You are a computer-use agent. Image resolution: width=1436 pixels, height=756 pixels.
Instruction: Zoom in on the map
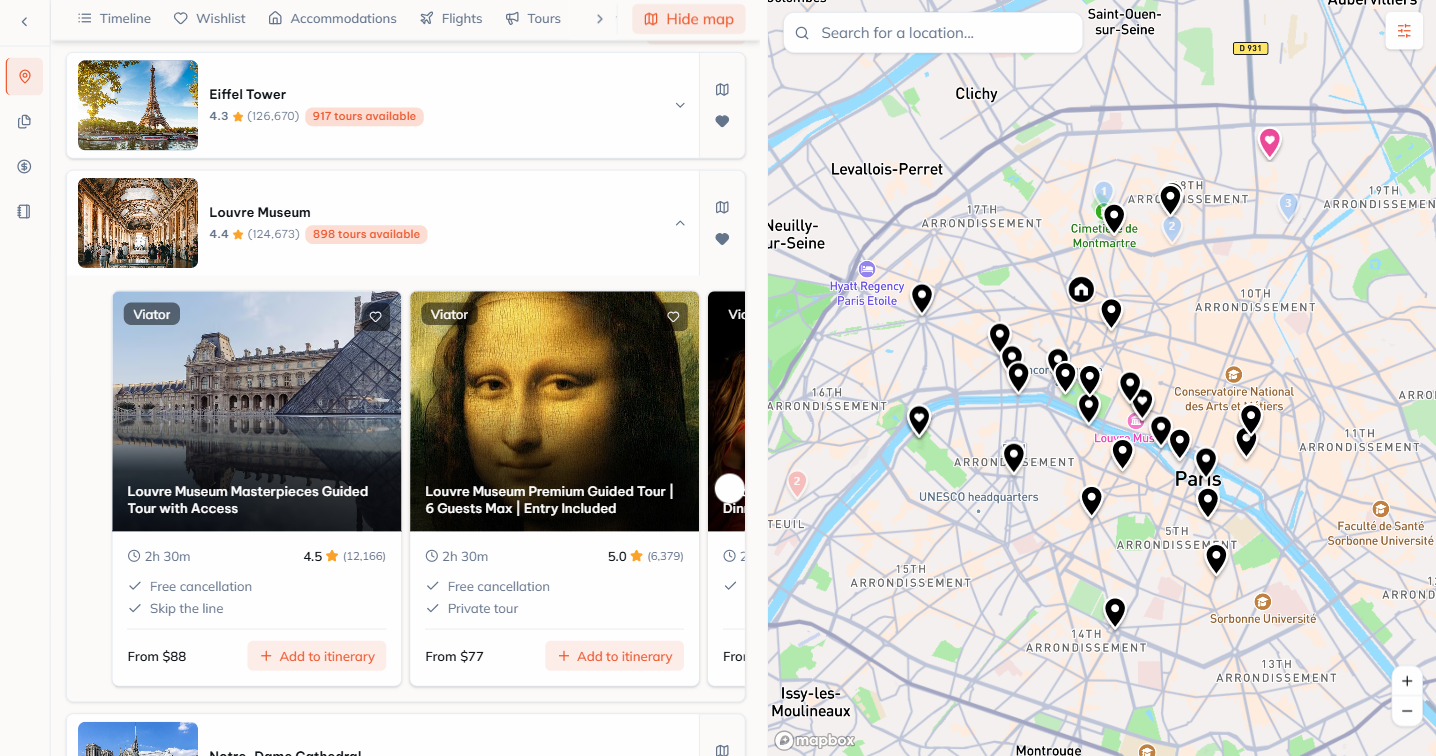click(x=1407, y=681)
